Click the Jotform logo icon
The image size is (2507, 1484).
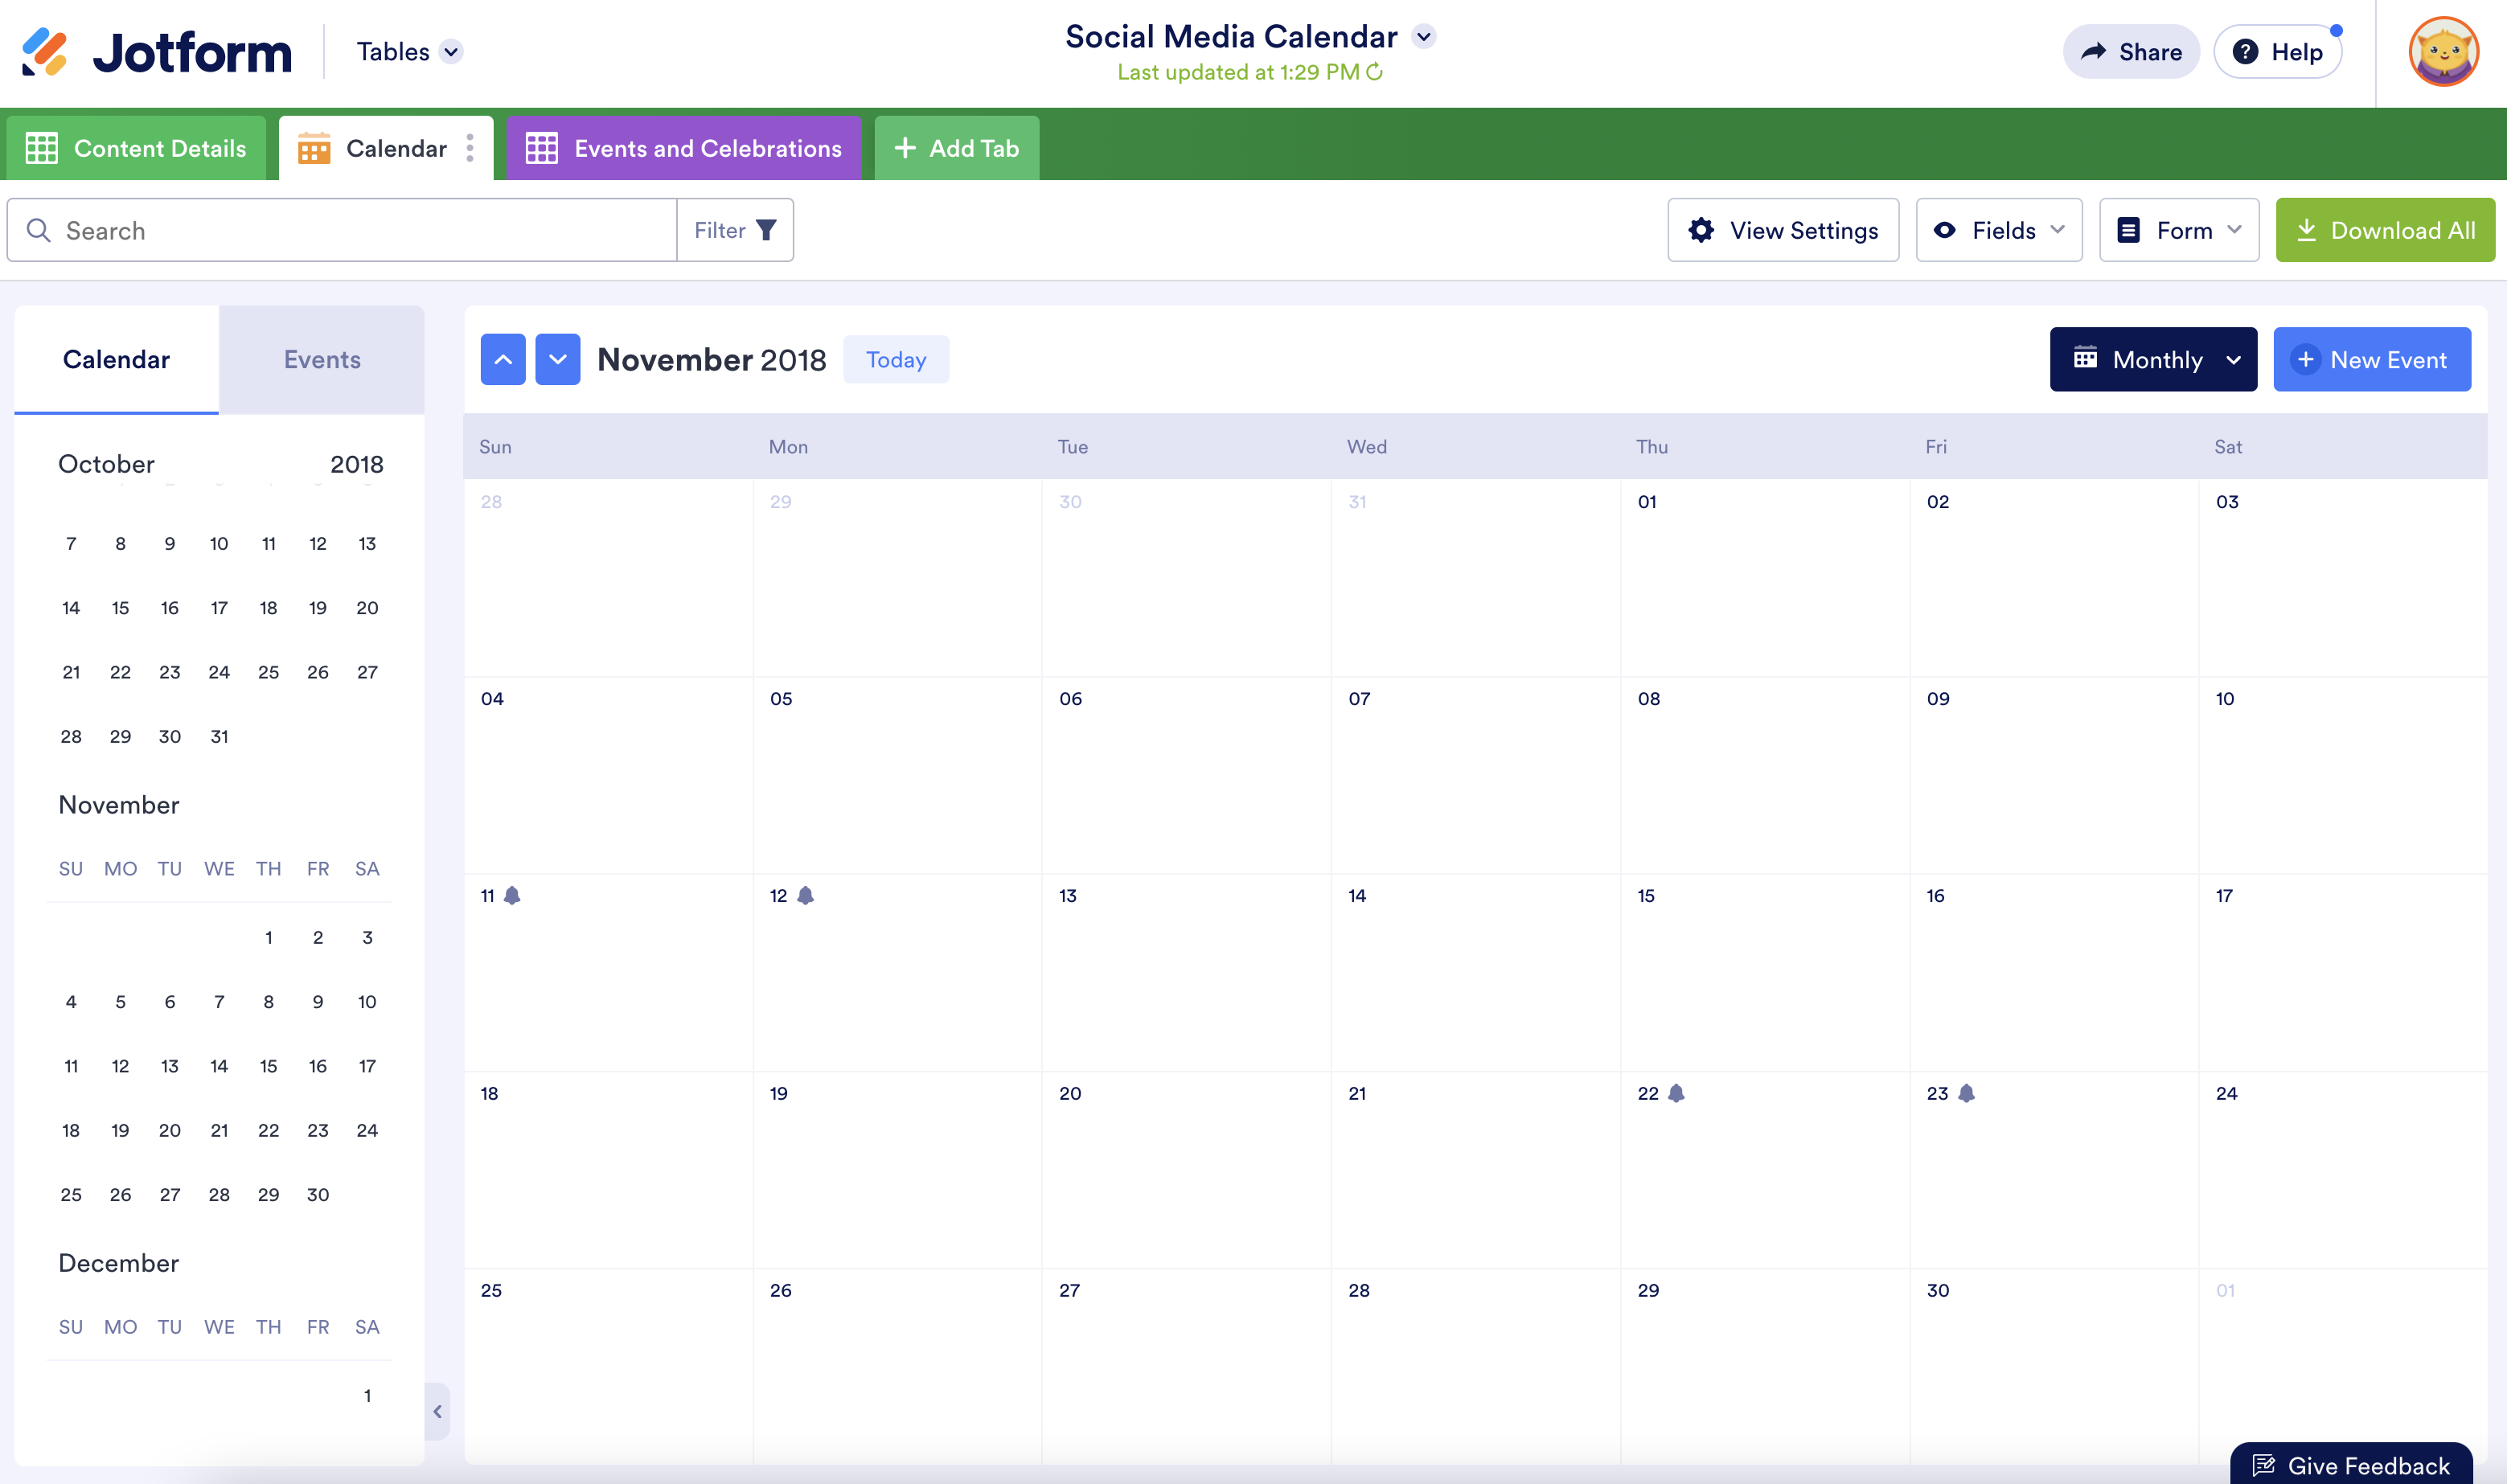point(44,52)
